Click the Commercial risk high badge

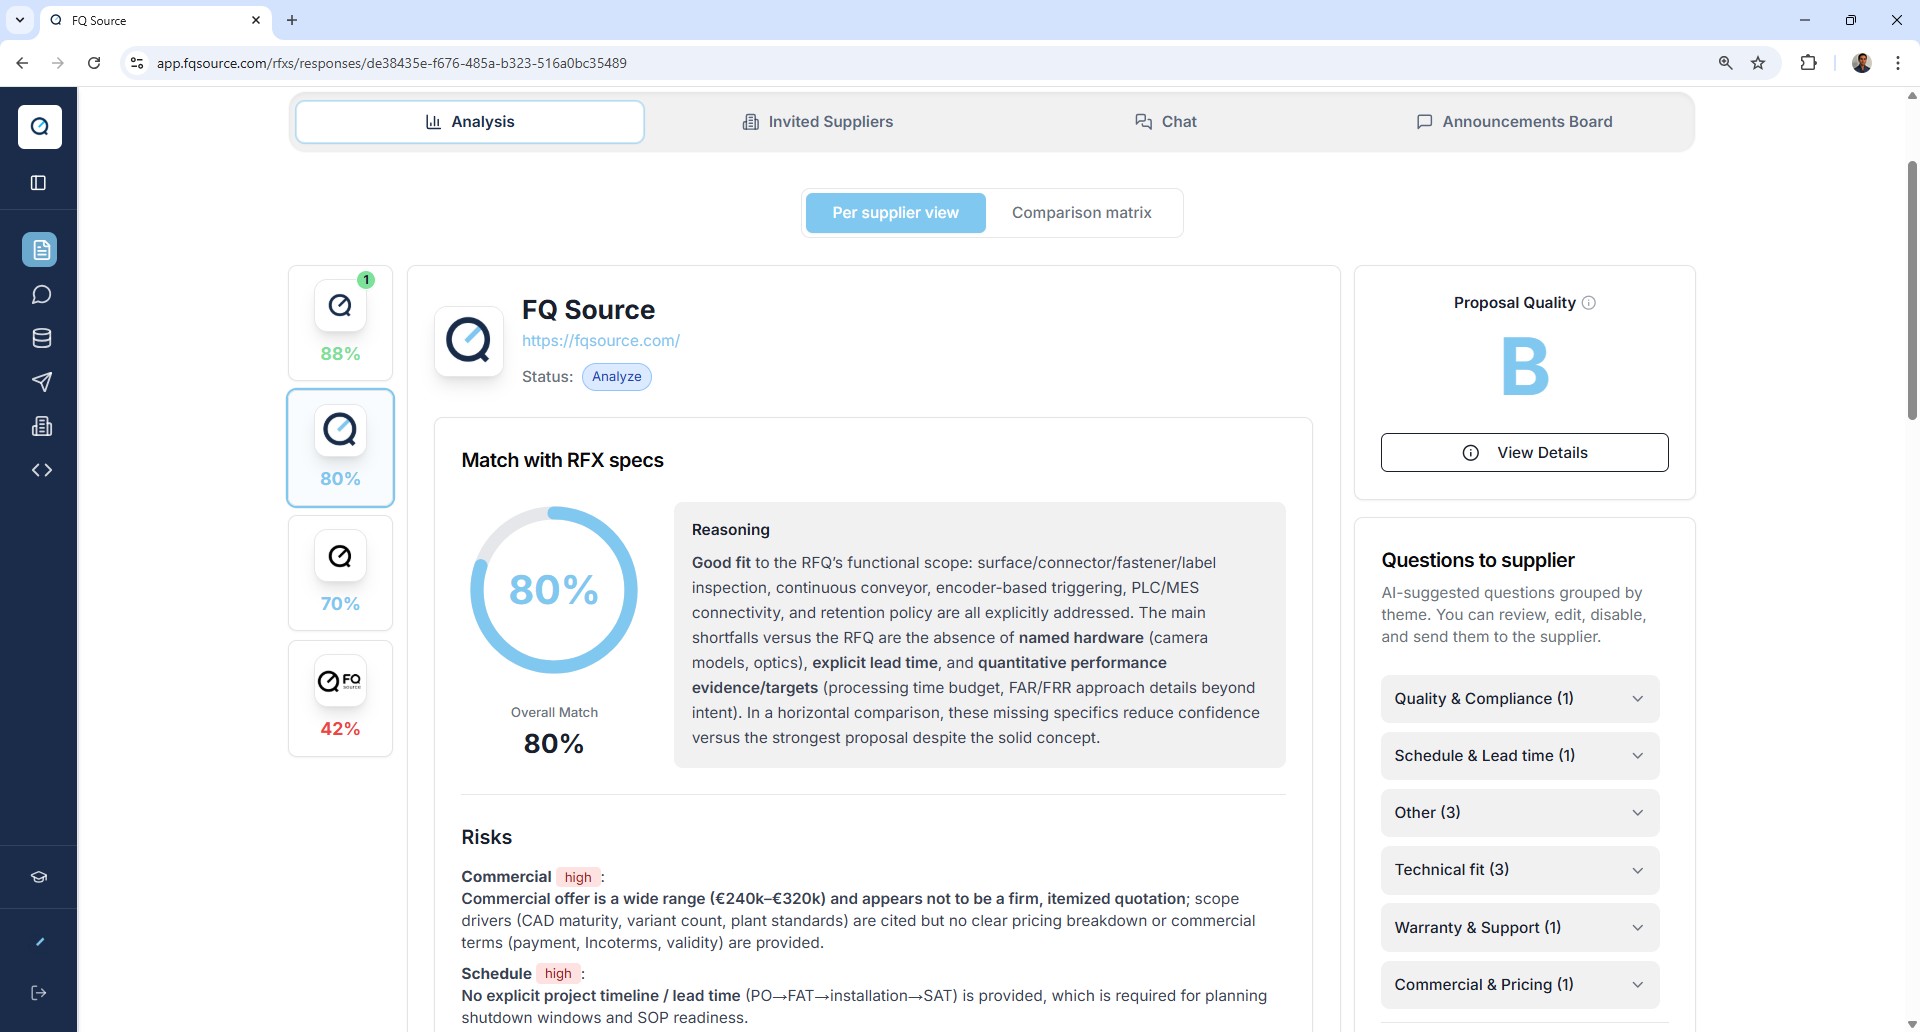578,877
